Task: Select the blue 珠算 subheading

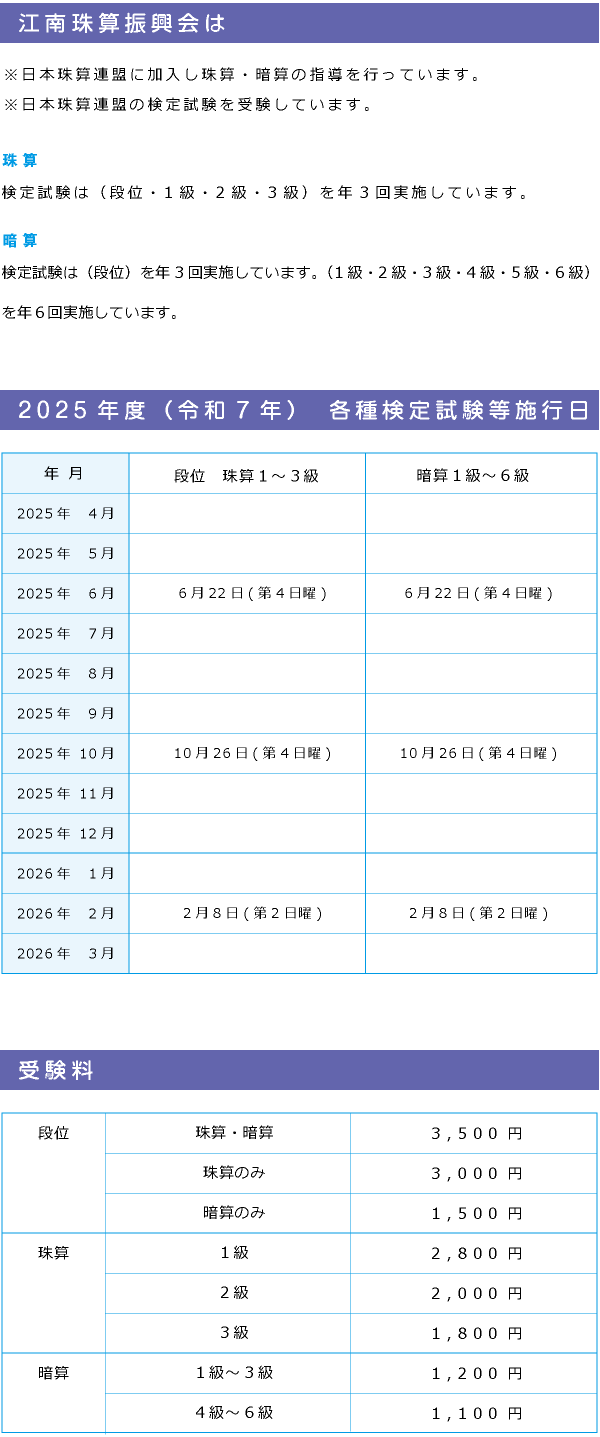Action: coord(20,160)
